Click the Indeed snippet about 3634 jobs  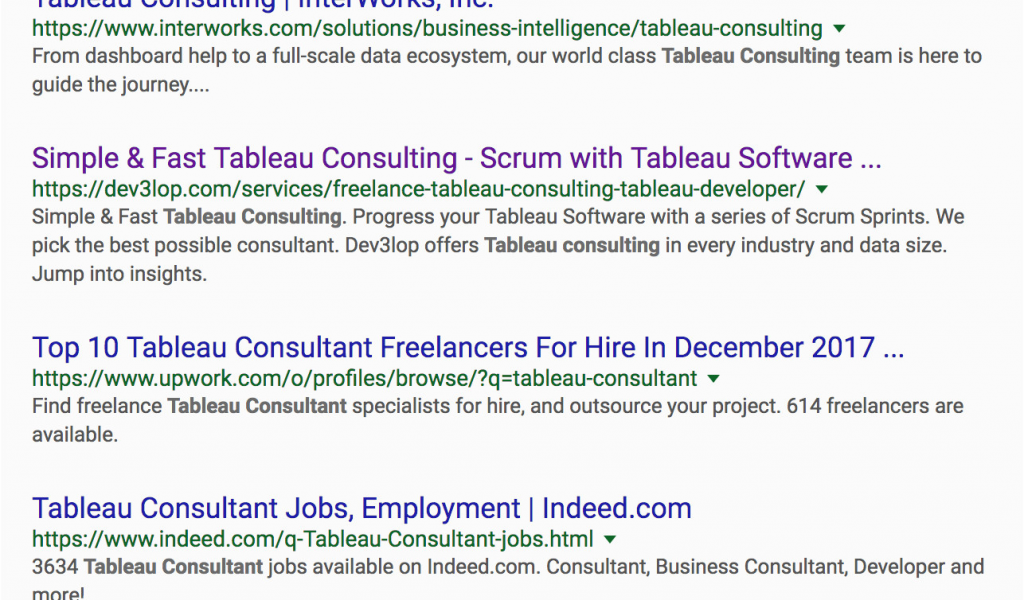508,578
